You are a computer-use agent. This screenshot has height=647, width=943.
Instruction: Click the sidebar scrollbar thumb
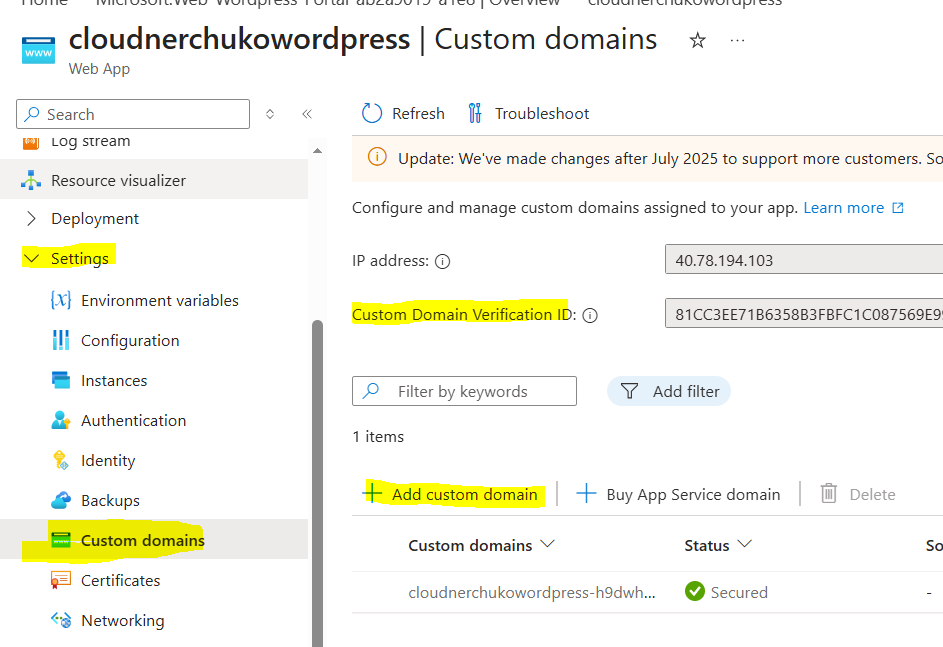coord(317,483)
